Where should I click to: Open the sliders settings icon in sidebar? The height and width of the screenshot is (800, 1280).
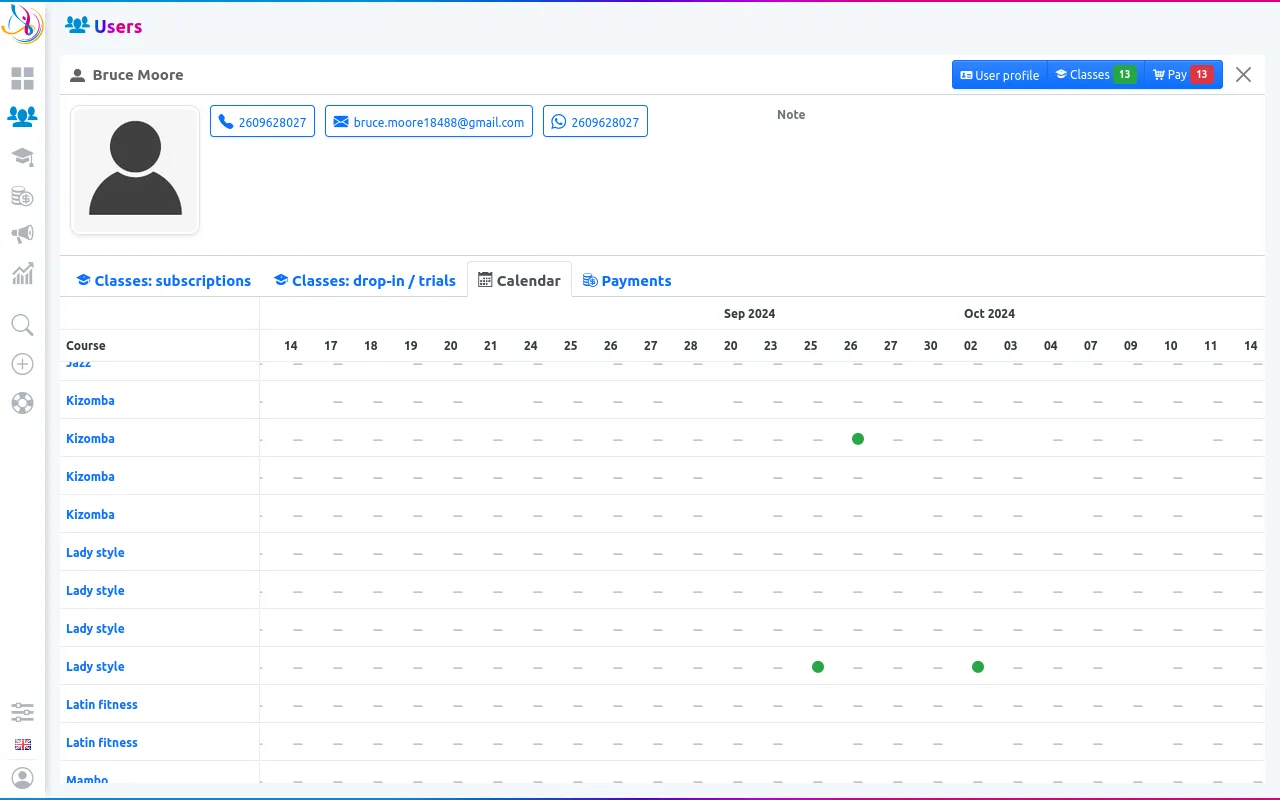tap(22, 712)
